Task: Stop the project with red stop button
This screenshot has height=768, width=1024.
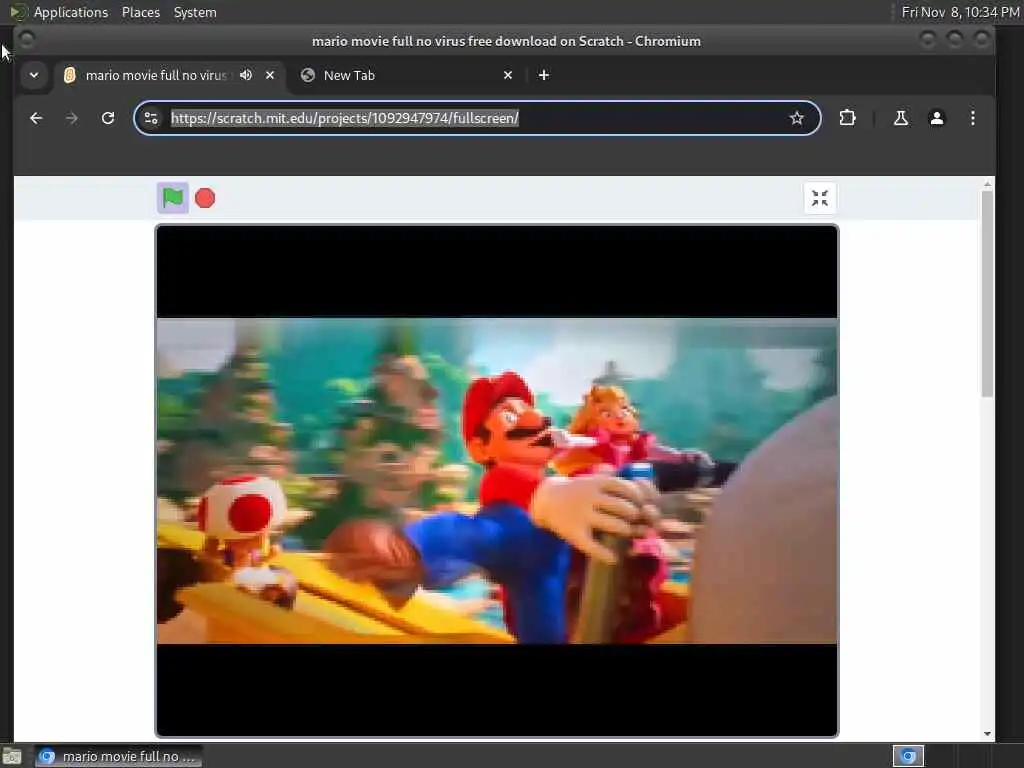Action: [x=205, y=198]
